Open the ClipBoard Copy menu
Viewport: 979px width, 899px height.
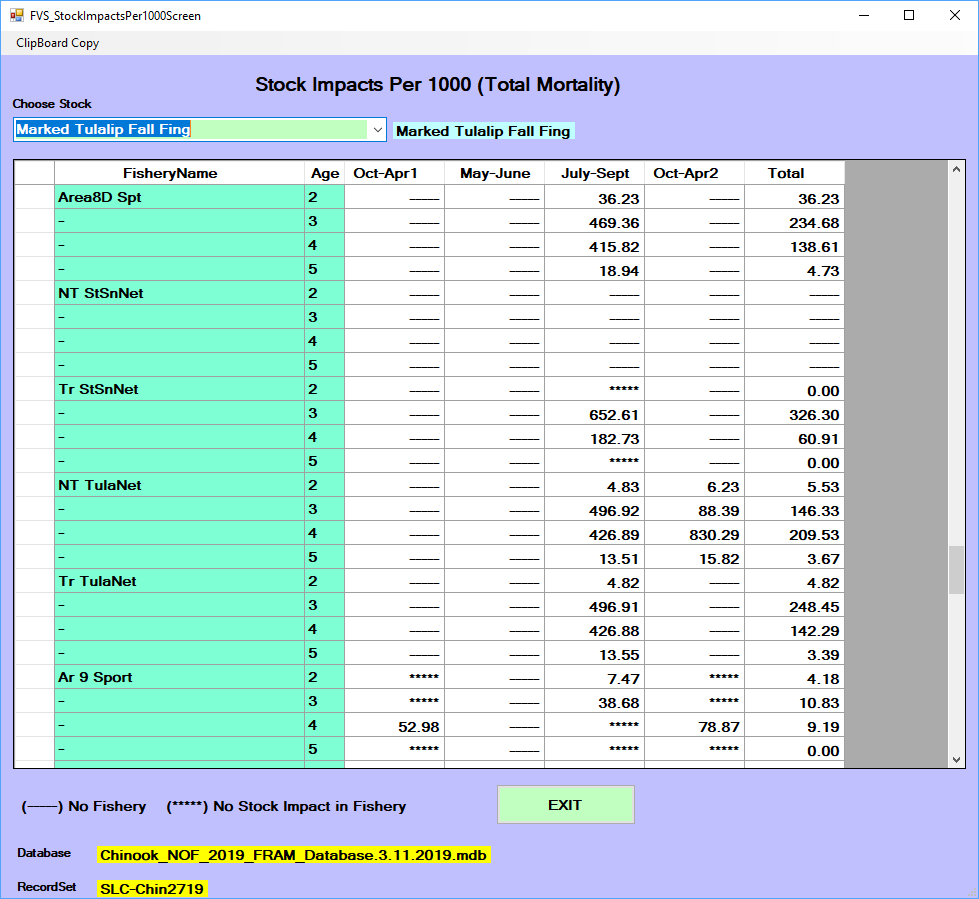tap(57, 42)
